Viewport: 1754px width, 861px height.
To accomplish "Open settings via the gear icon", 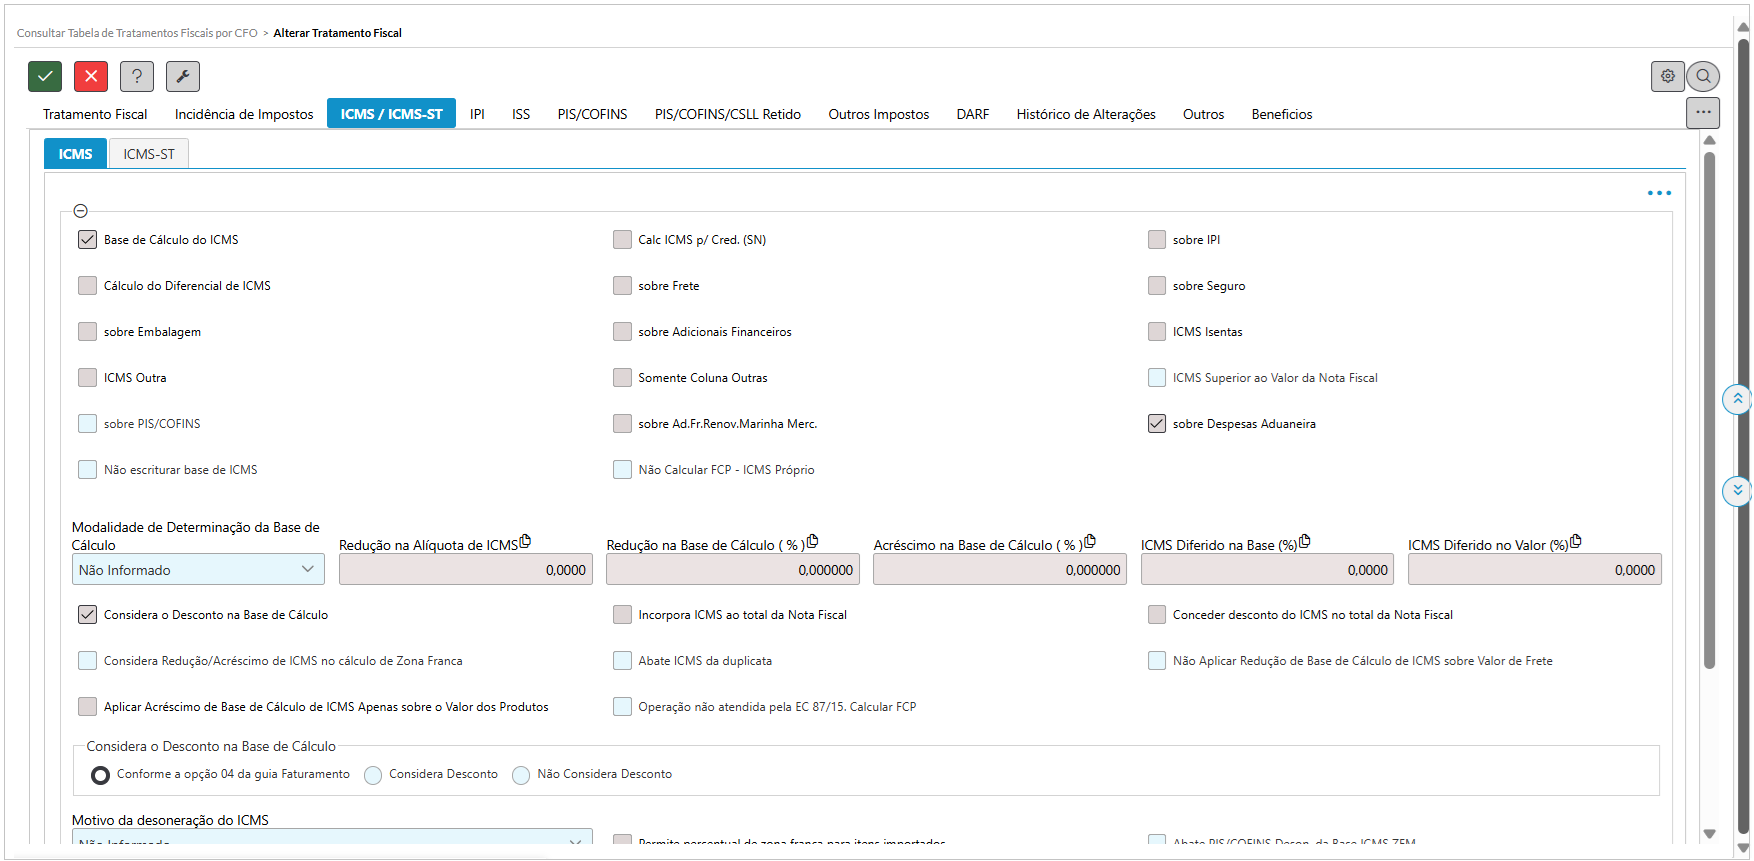I will tap(1667, 76).
